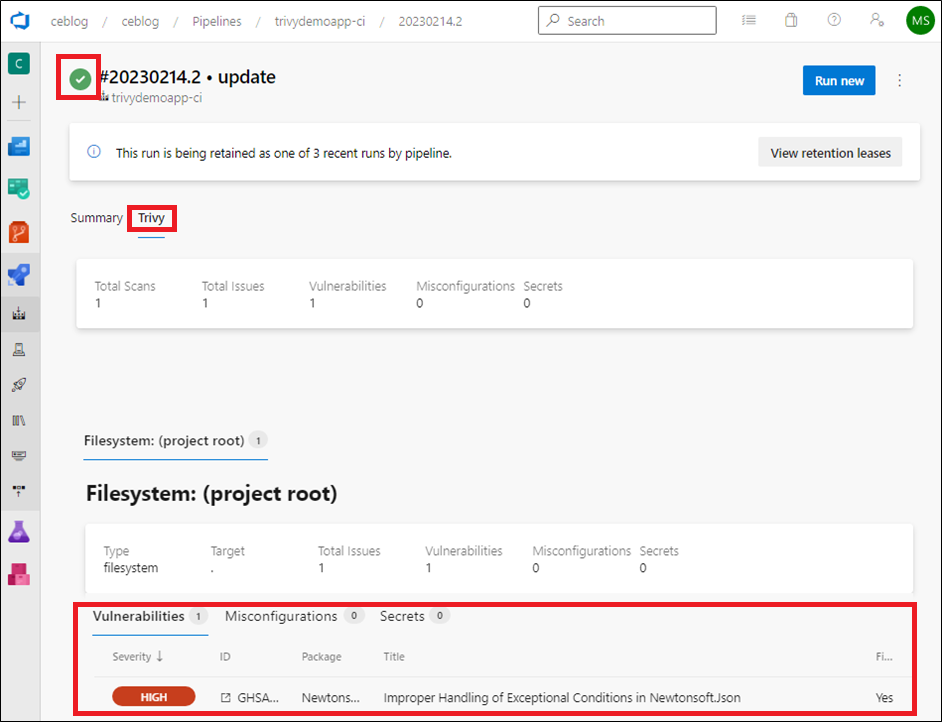This screenshot has height=722, width=942.
Task: Open the 20230214.2 breadcrumb link
Action: click(x=430, y=22)
